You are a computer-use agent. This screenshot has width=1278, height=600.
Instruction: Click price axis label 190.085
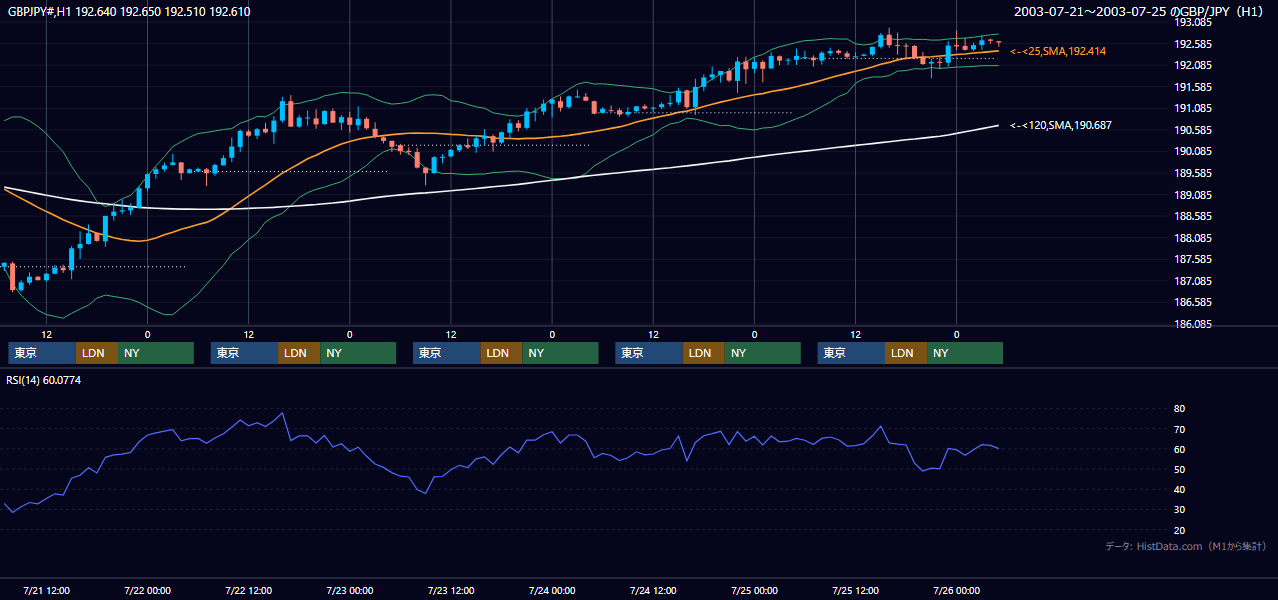1193,152
